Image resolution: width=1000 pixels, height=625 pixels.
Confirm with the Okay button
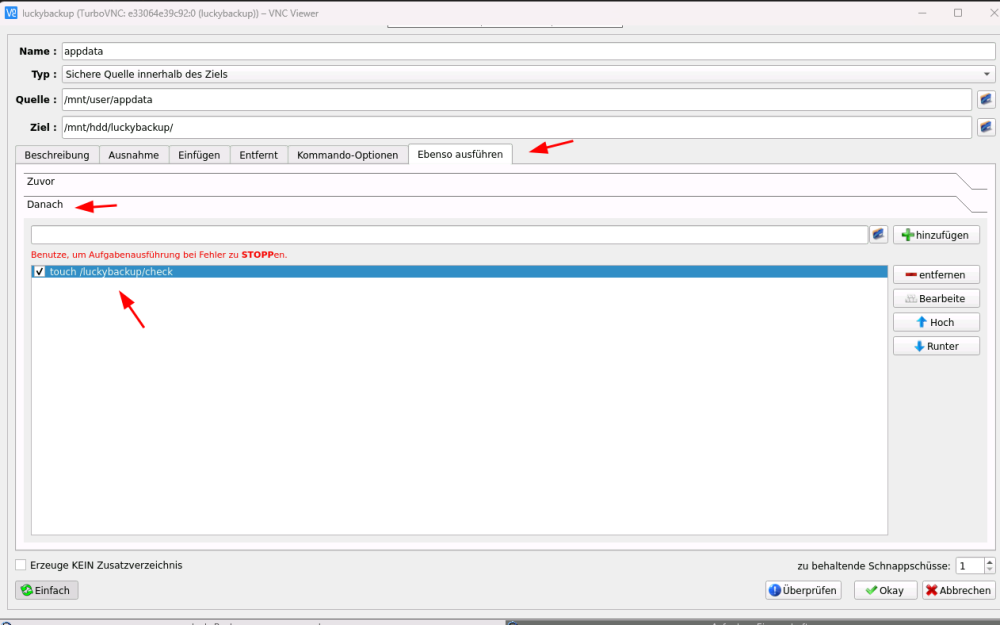point(885,591)
